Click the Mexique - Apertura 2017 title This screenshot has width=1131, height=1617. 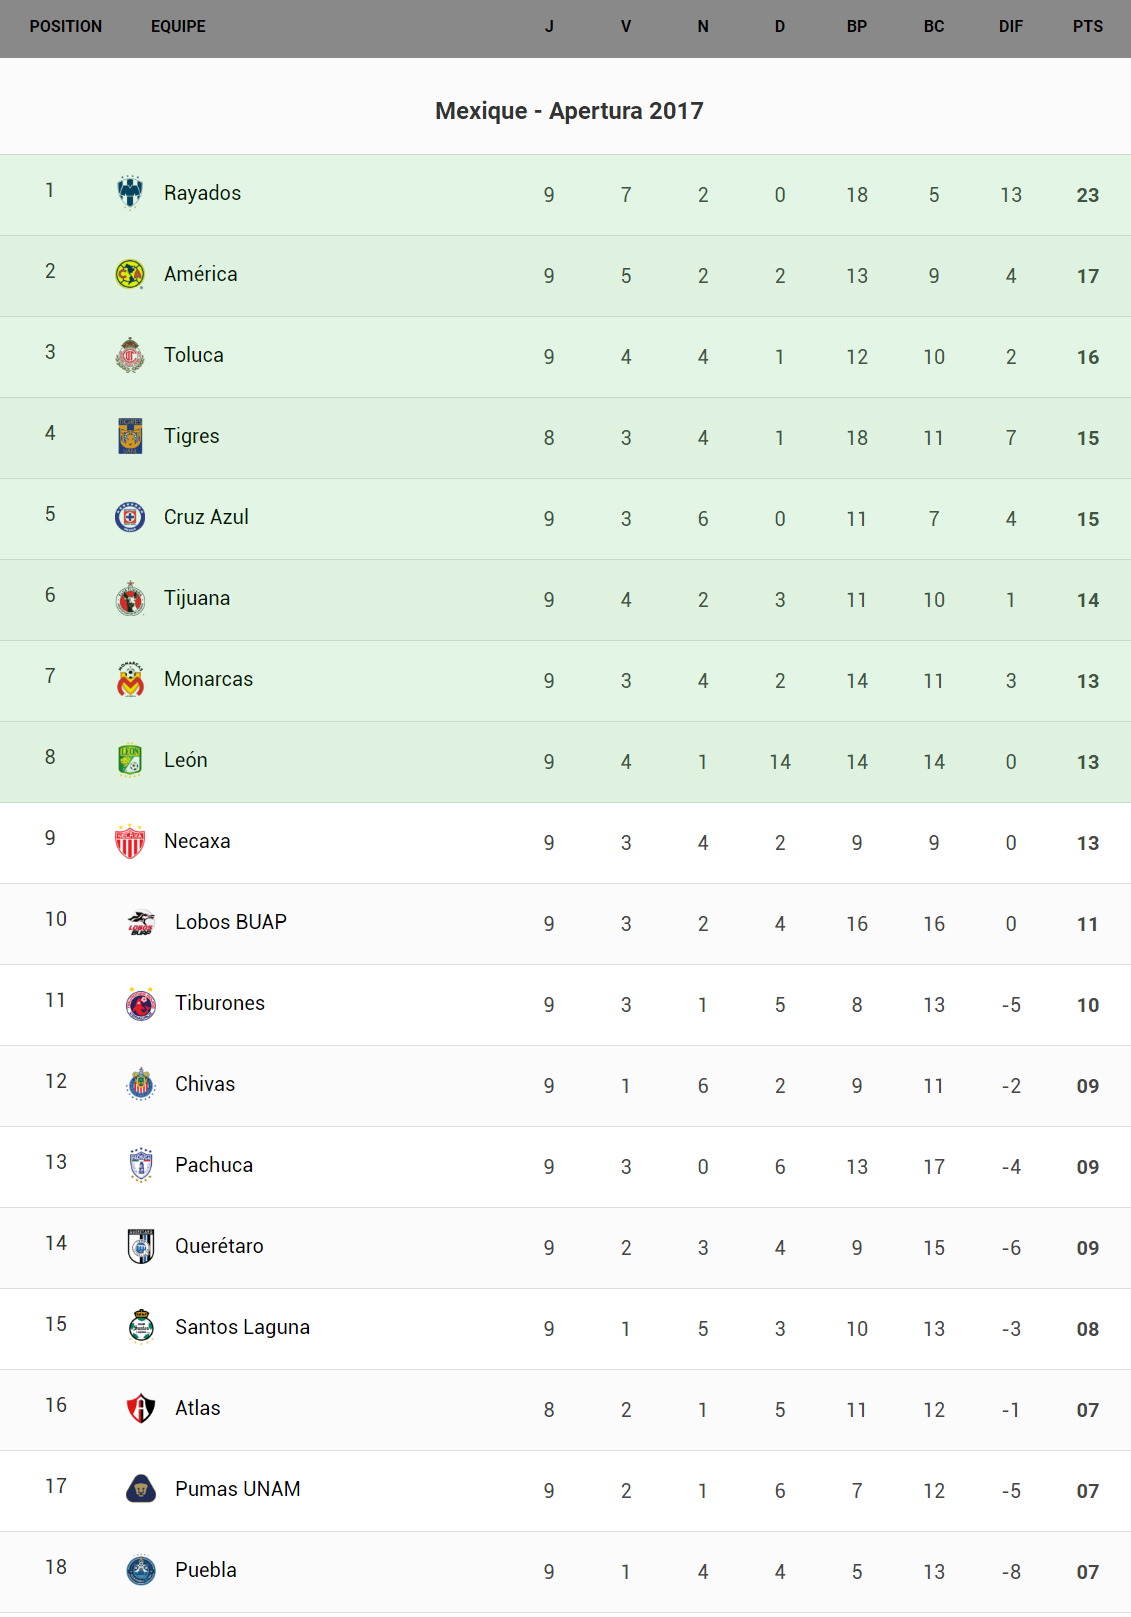tap(569, 111)
